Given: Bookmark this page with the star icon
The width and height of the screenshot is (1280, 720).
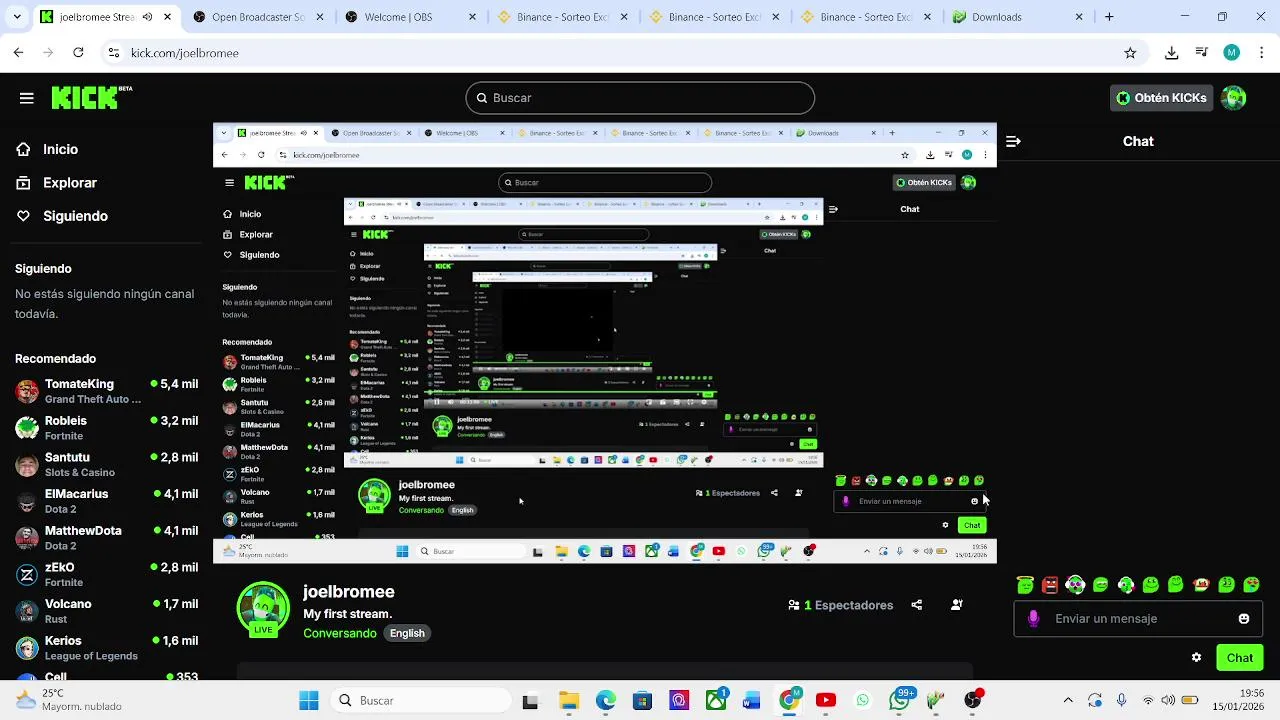Looking at the screenshot, I should (x=1130, y=53).
